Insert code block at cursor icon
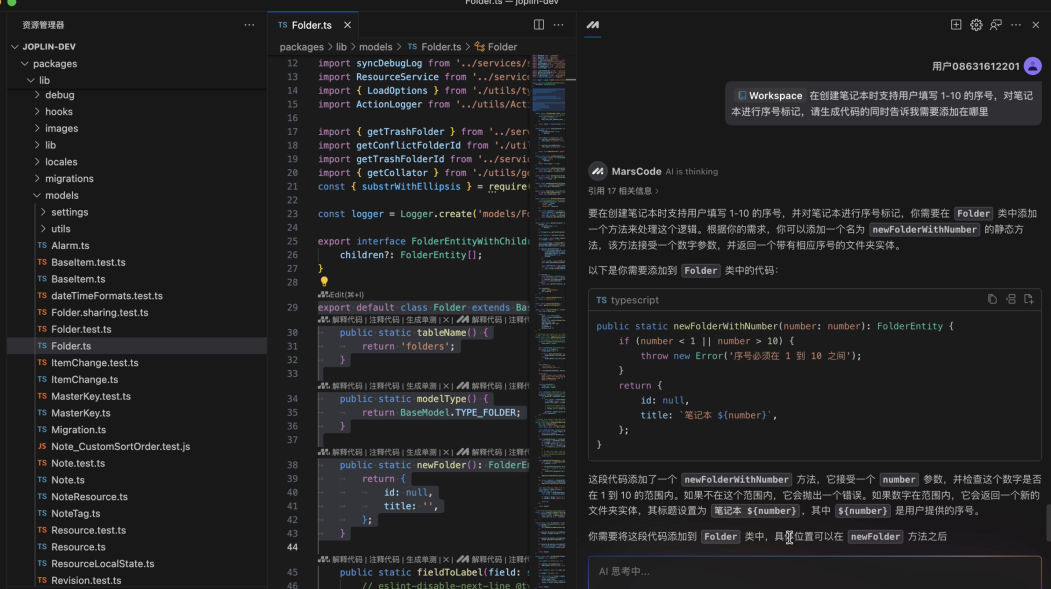Viewport: 1051px width, 589px height. tap(1011, 299)
